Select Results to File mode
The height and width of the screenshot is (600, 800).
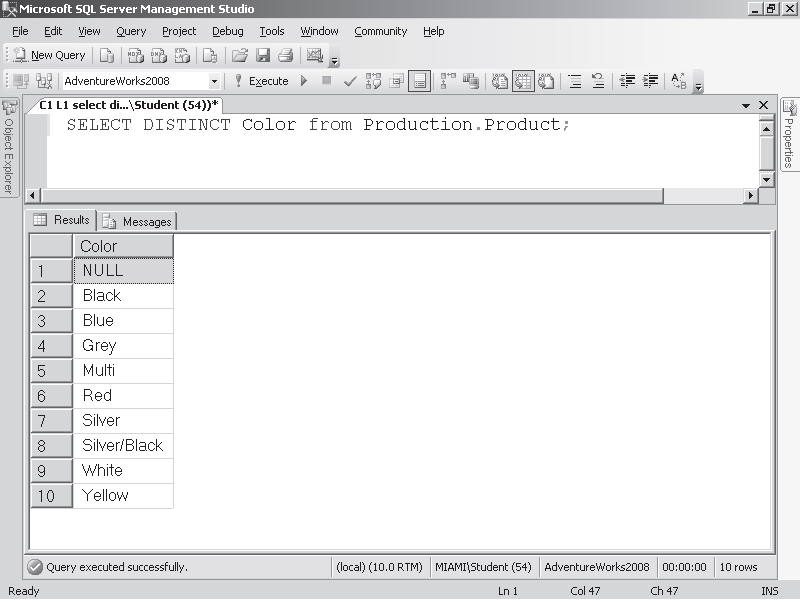point(546,81)
